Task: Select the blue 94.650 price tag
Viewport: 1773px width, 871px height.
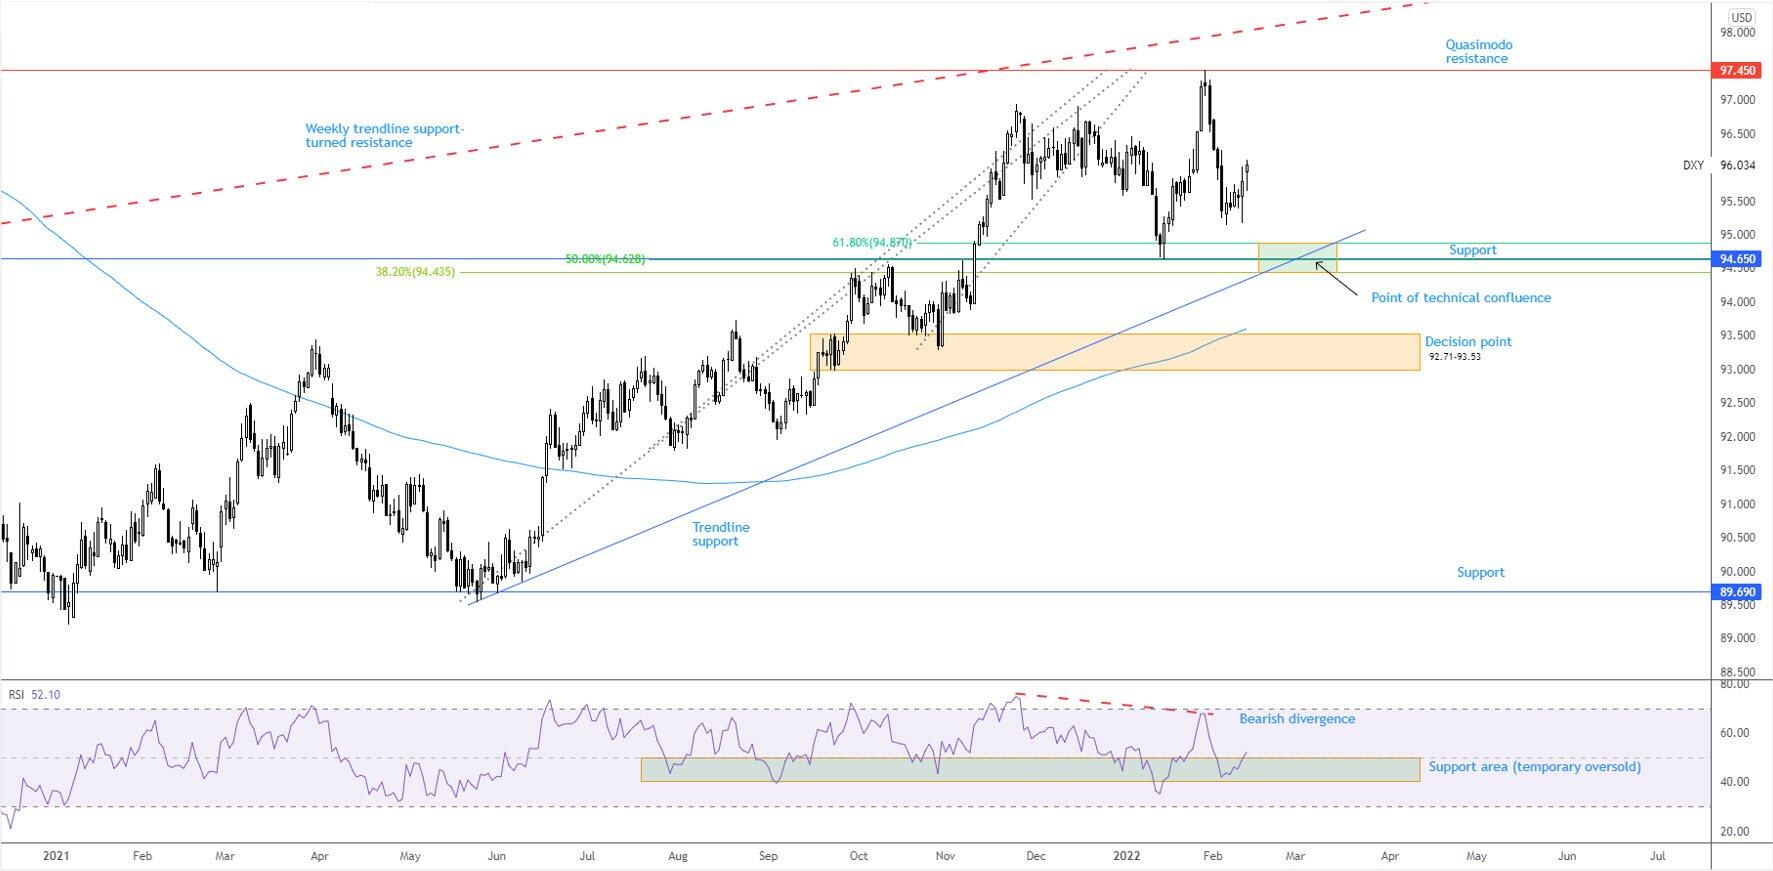Action: pos(1737,259)
